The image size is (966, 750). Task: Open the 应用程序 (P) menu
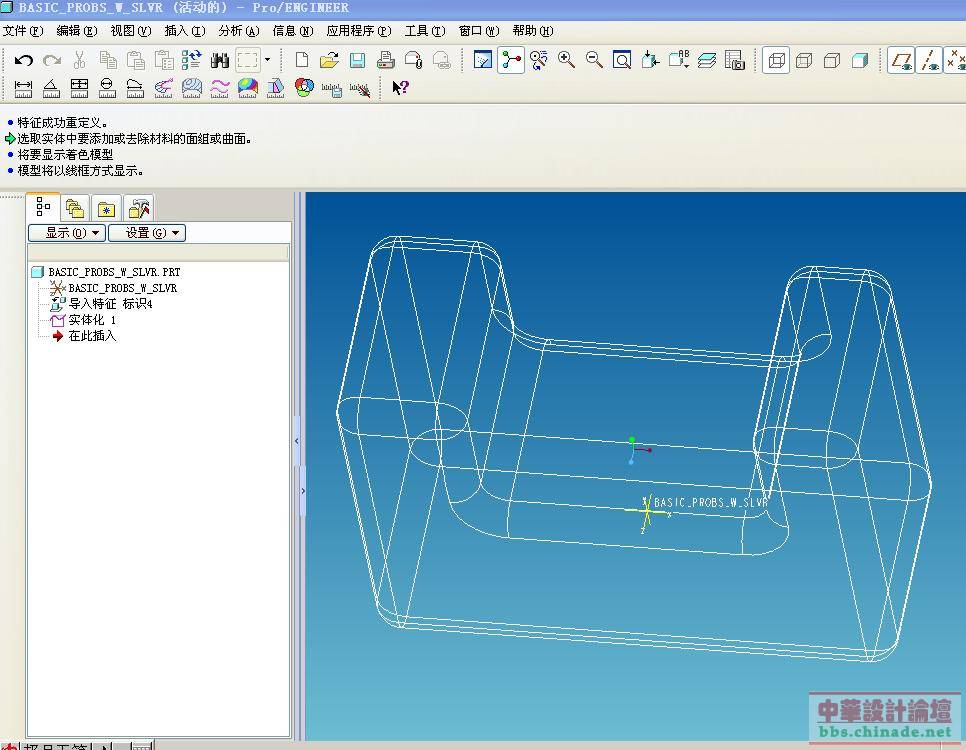(359, 31)
